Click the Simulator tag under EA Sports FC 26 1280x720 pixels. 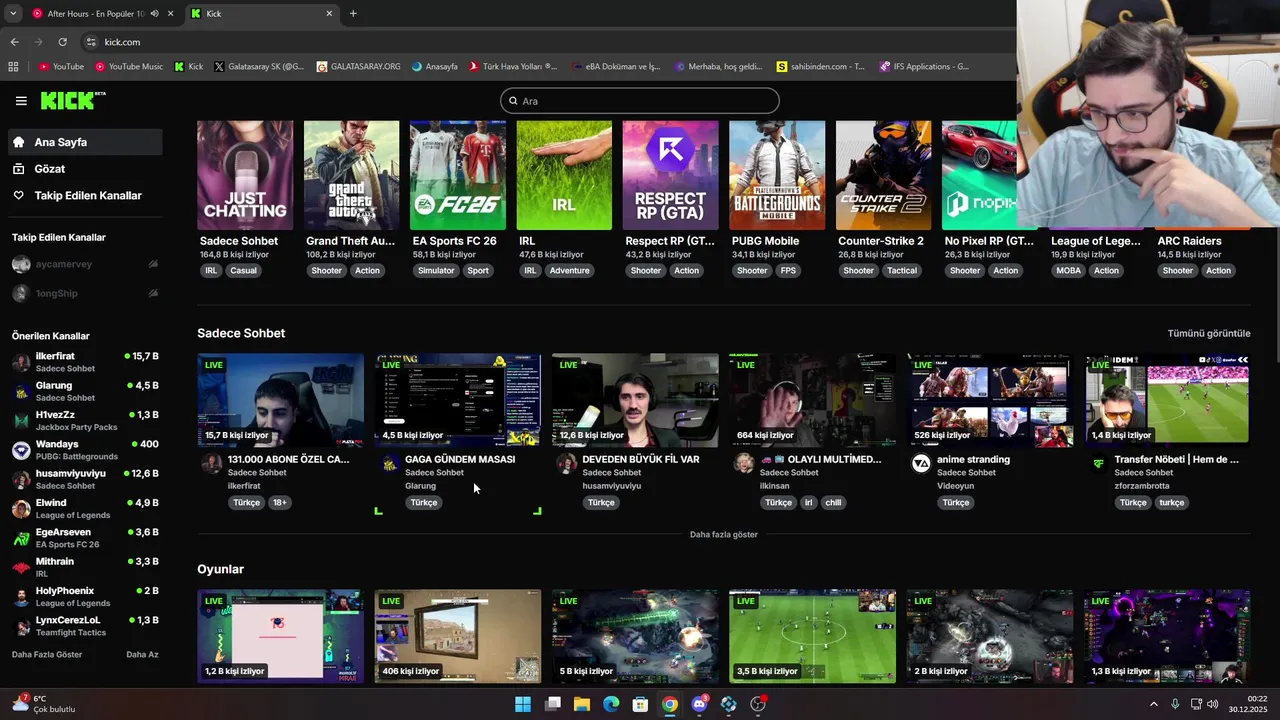[436, 271]
